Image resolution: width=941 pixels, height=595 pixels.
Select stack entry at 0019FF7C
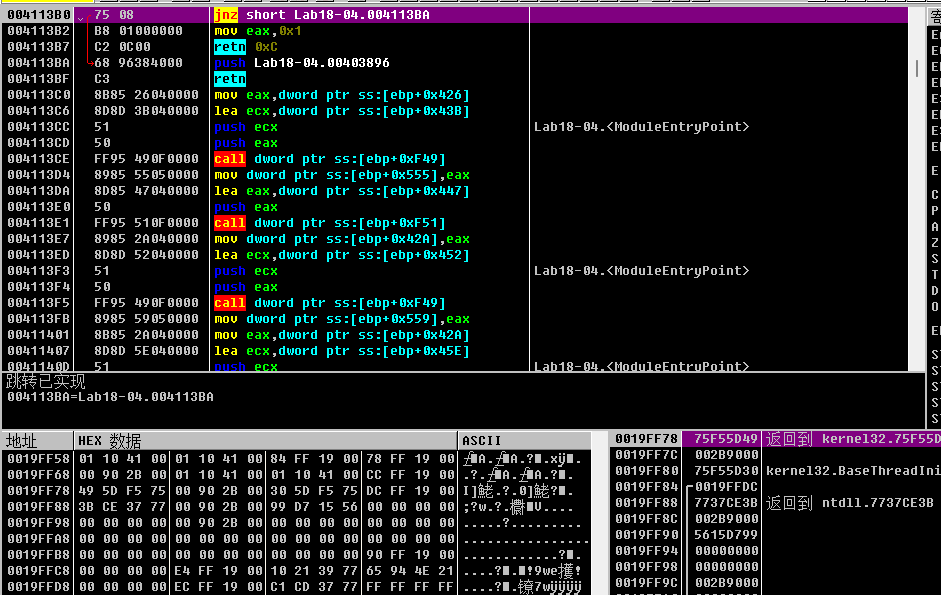coord(775,455)
